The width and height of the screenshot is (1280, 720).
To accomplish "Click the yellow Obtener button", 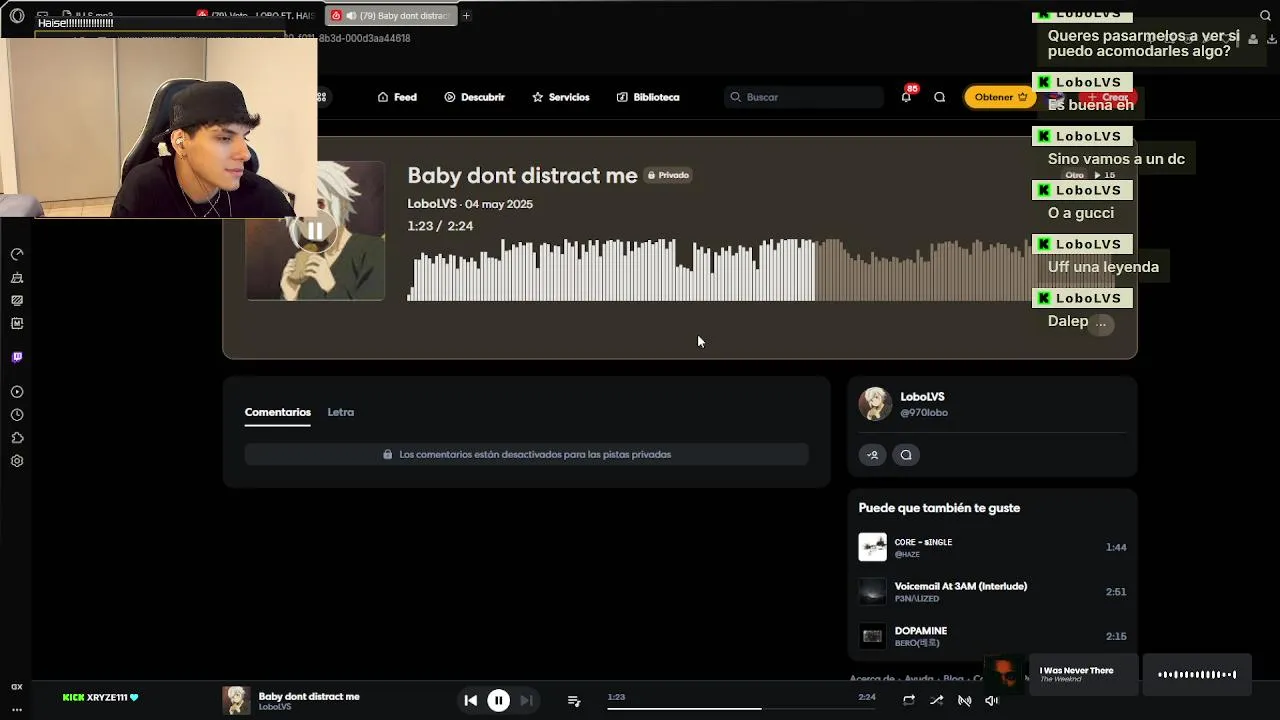I will [1000, 97].
